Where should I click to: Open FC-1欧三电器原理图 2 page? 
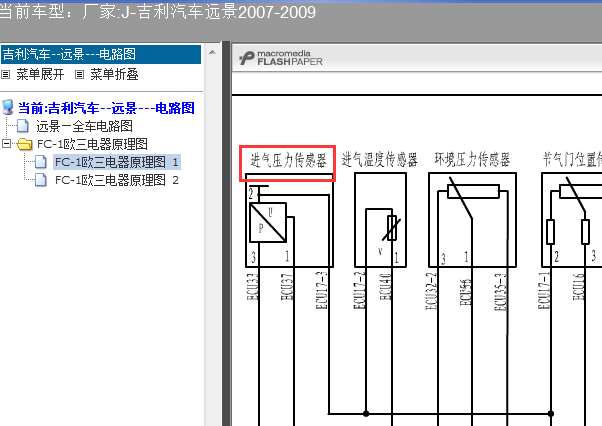pos(117,180)
